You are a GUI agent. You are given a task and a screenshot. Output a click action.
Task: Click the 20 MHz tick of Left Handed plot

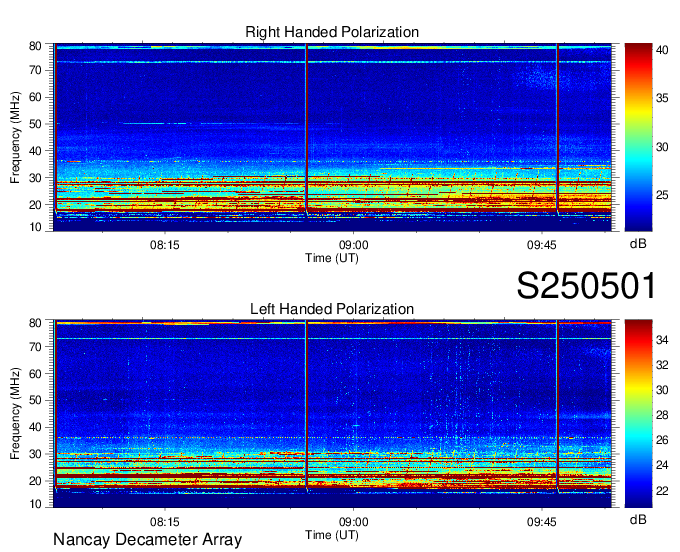[x=35, y=481]
